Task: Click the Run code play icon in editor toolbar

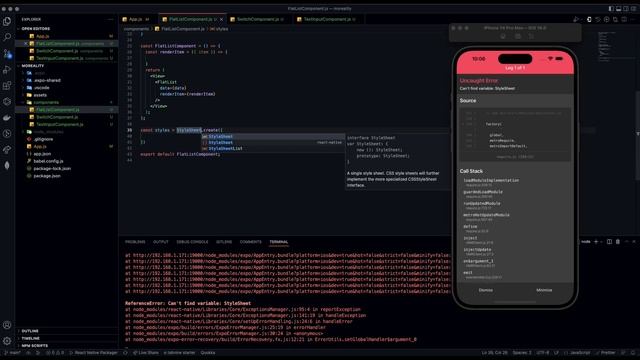Action: coord(576,19)
